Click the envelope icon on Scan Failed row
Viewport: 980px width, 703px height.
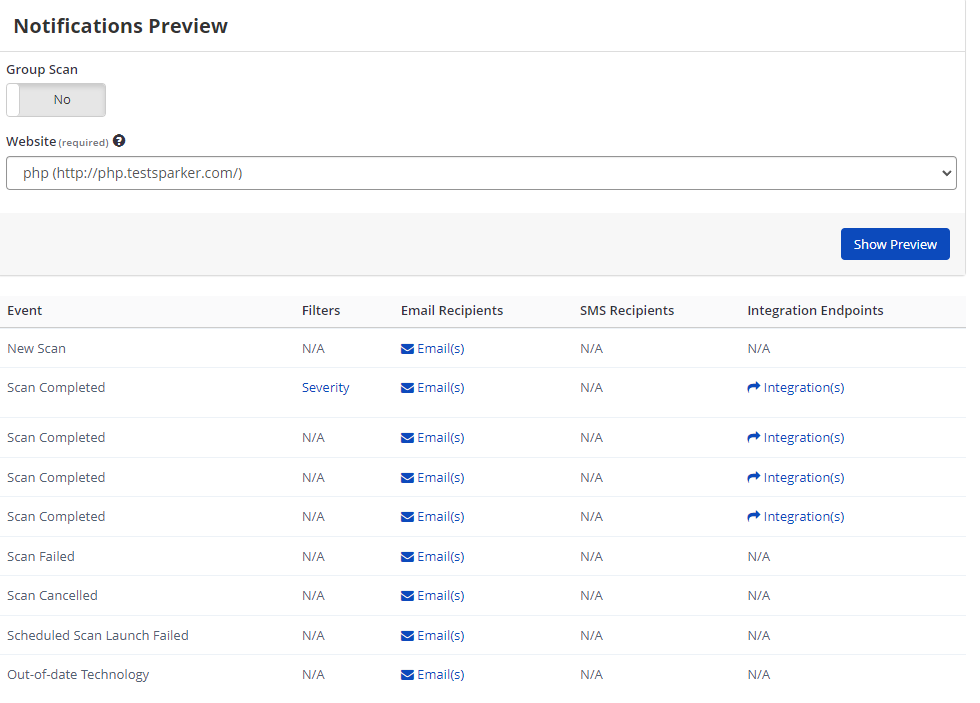[x=406, y=556]
